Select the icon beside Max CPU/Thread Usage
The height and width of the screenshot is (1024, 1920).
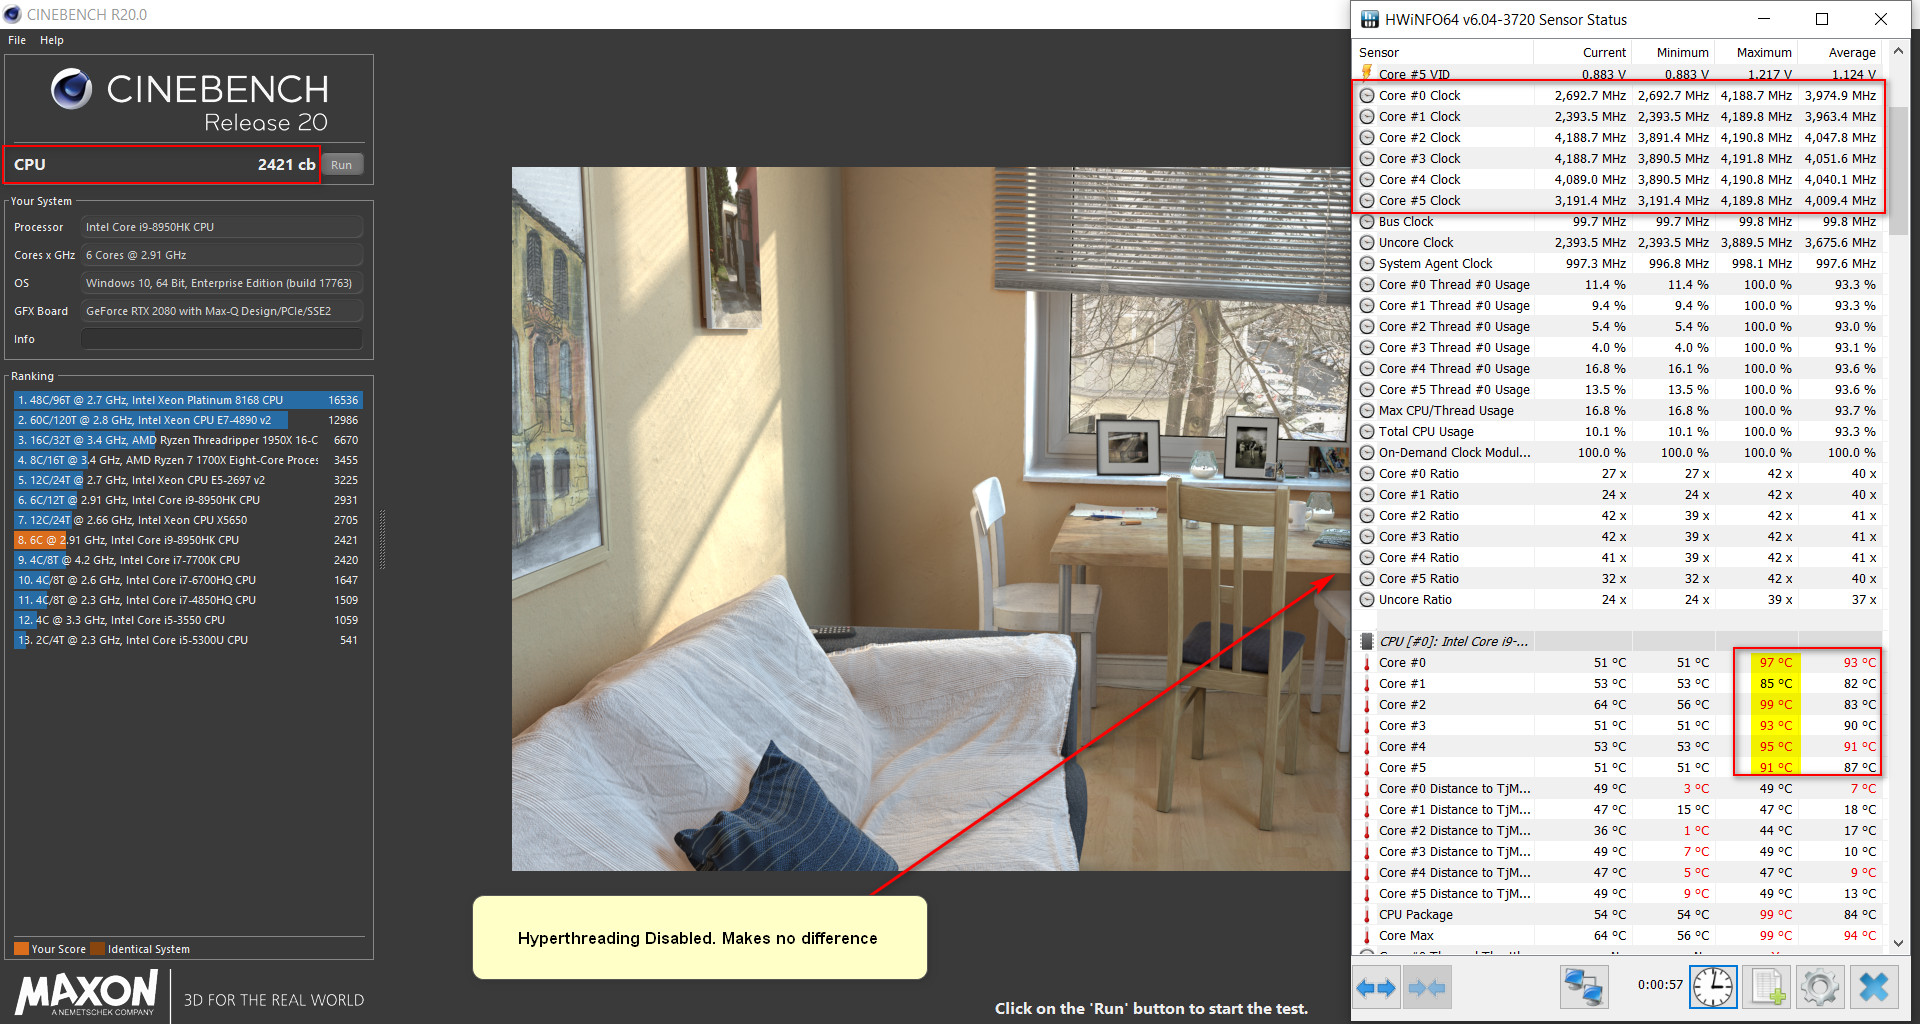[x=1367, y=411]
